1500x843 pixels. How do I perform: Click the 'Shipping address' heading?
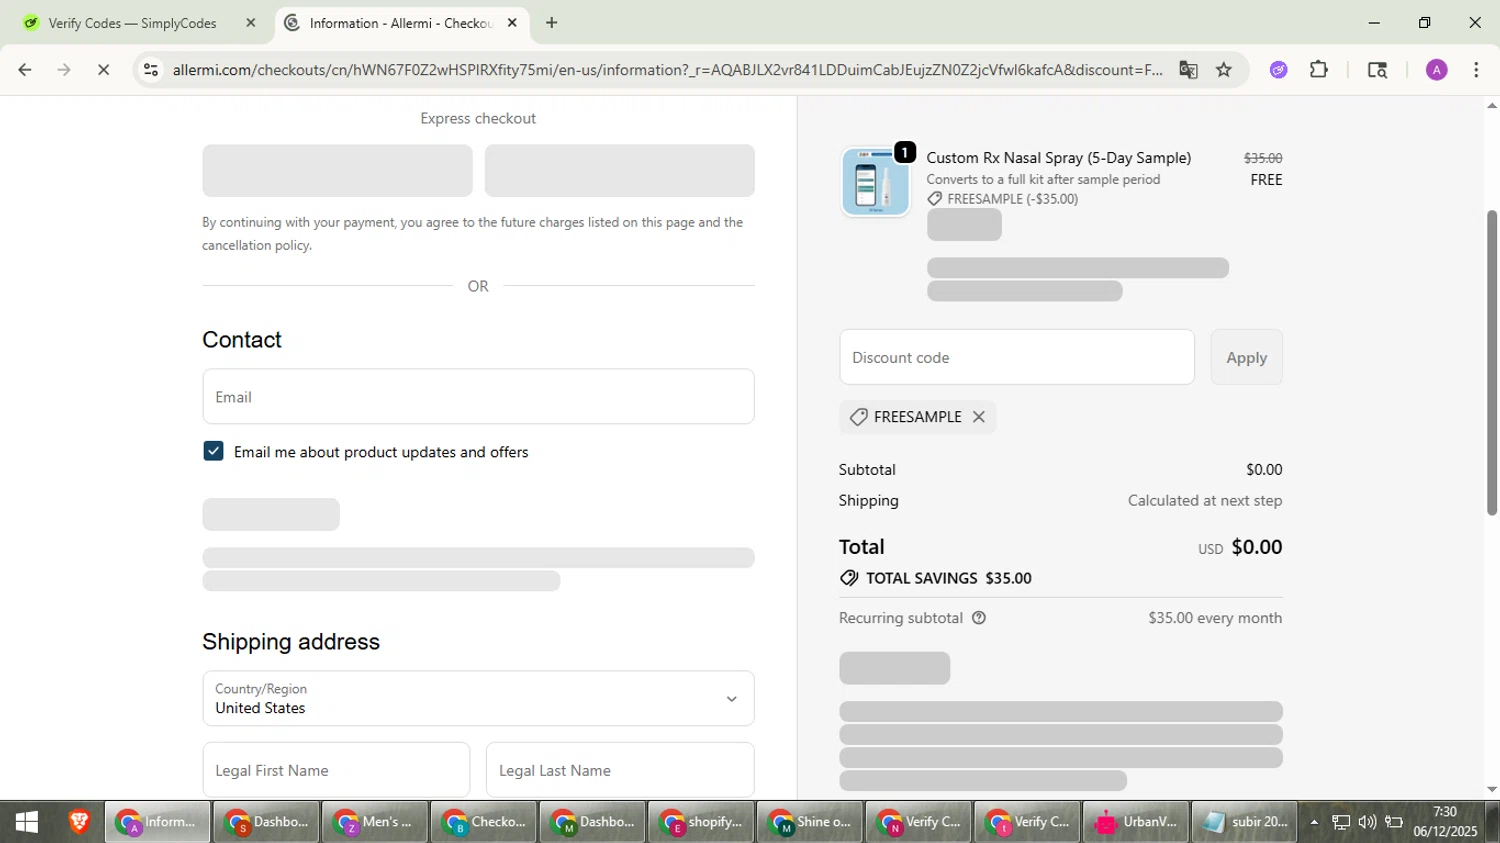(291, 642)
